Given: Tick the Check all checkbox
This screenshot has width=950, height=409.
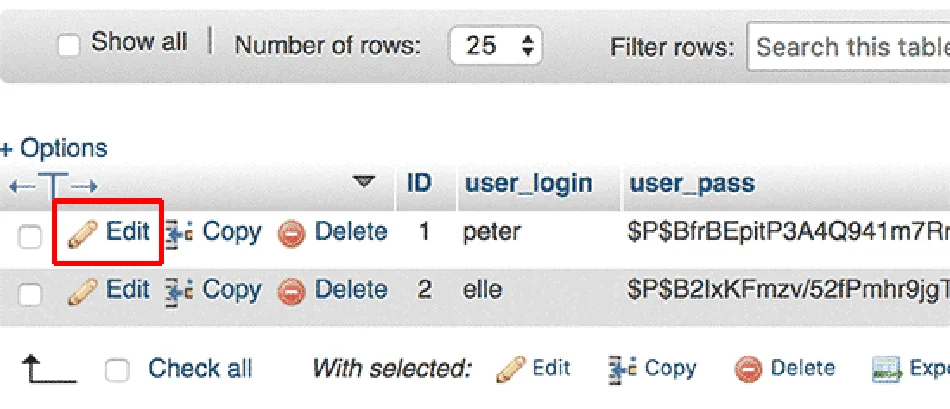Looking at the screenshot, I should 118,370.
